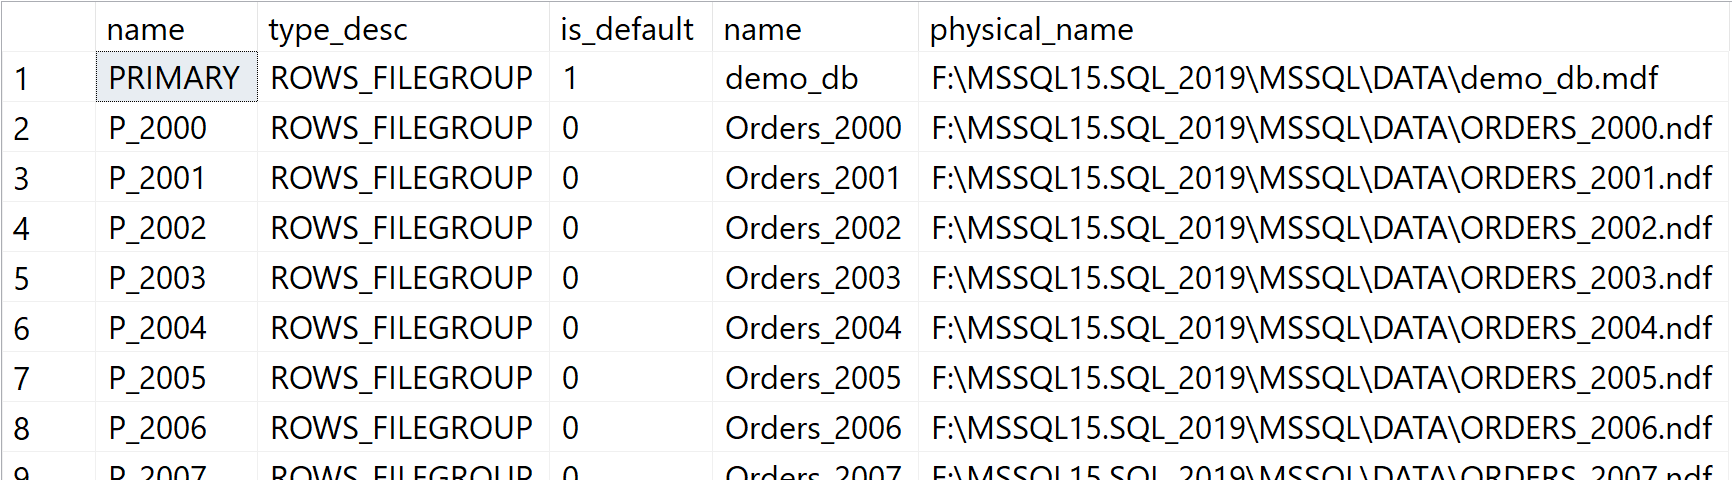Select ROWS_FILEGROUP cell in row 3
The width and height of the screenshot is (1732, 480).
coord(403,177)
